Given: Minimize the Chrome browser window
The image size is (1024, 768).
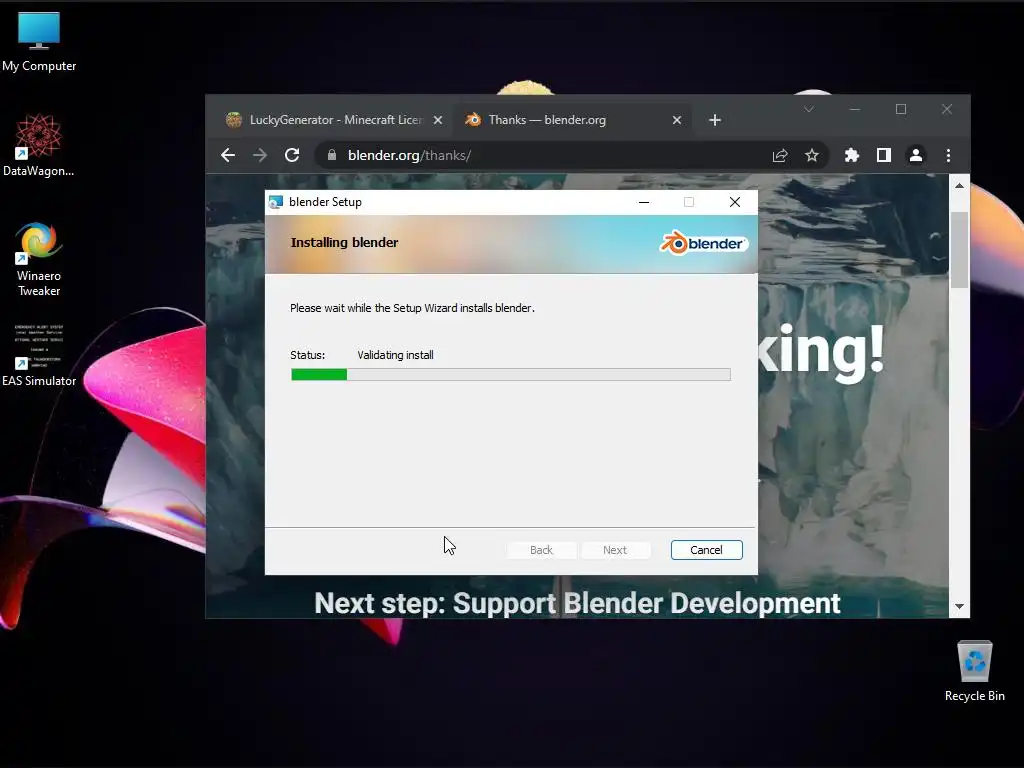Looking at the screenshot, I should [x=854, y=109].
